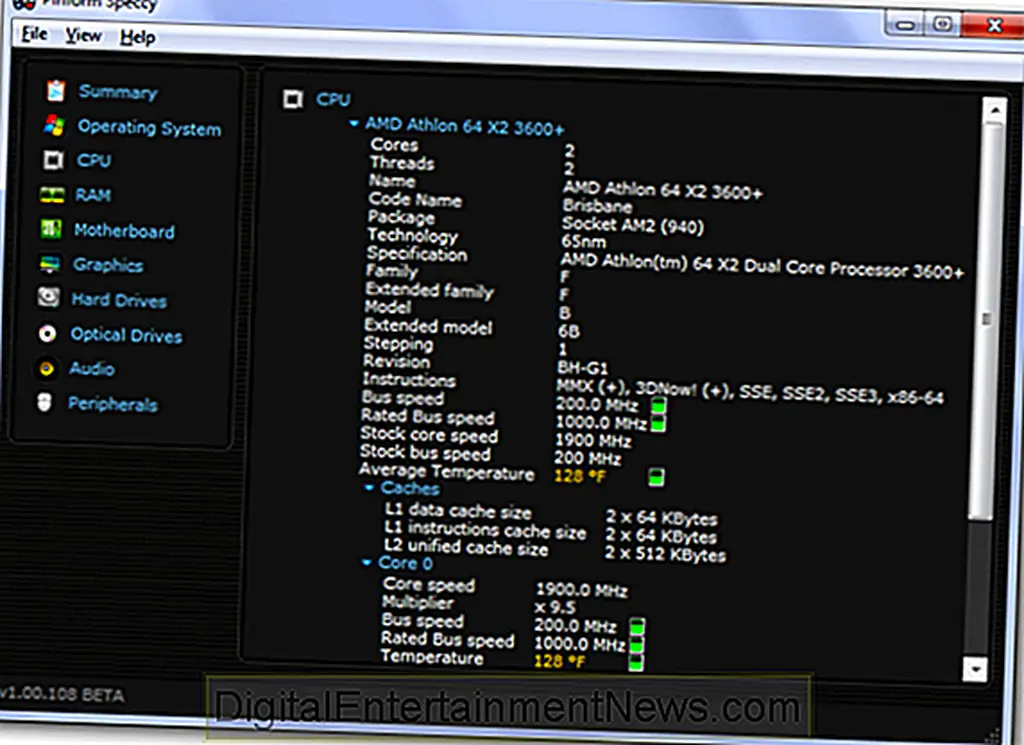Click the L1 data cache size label

point(457,510)
